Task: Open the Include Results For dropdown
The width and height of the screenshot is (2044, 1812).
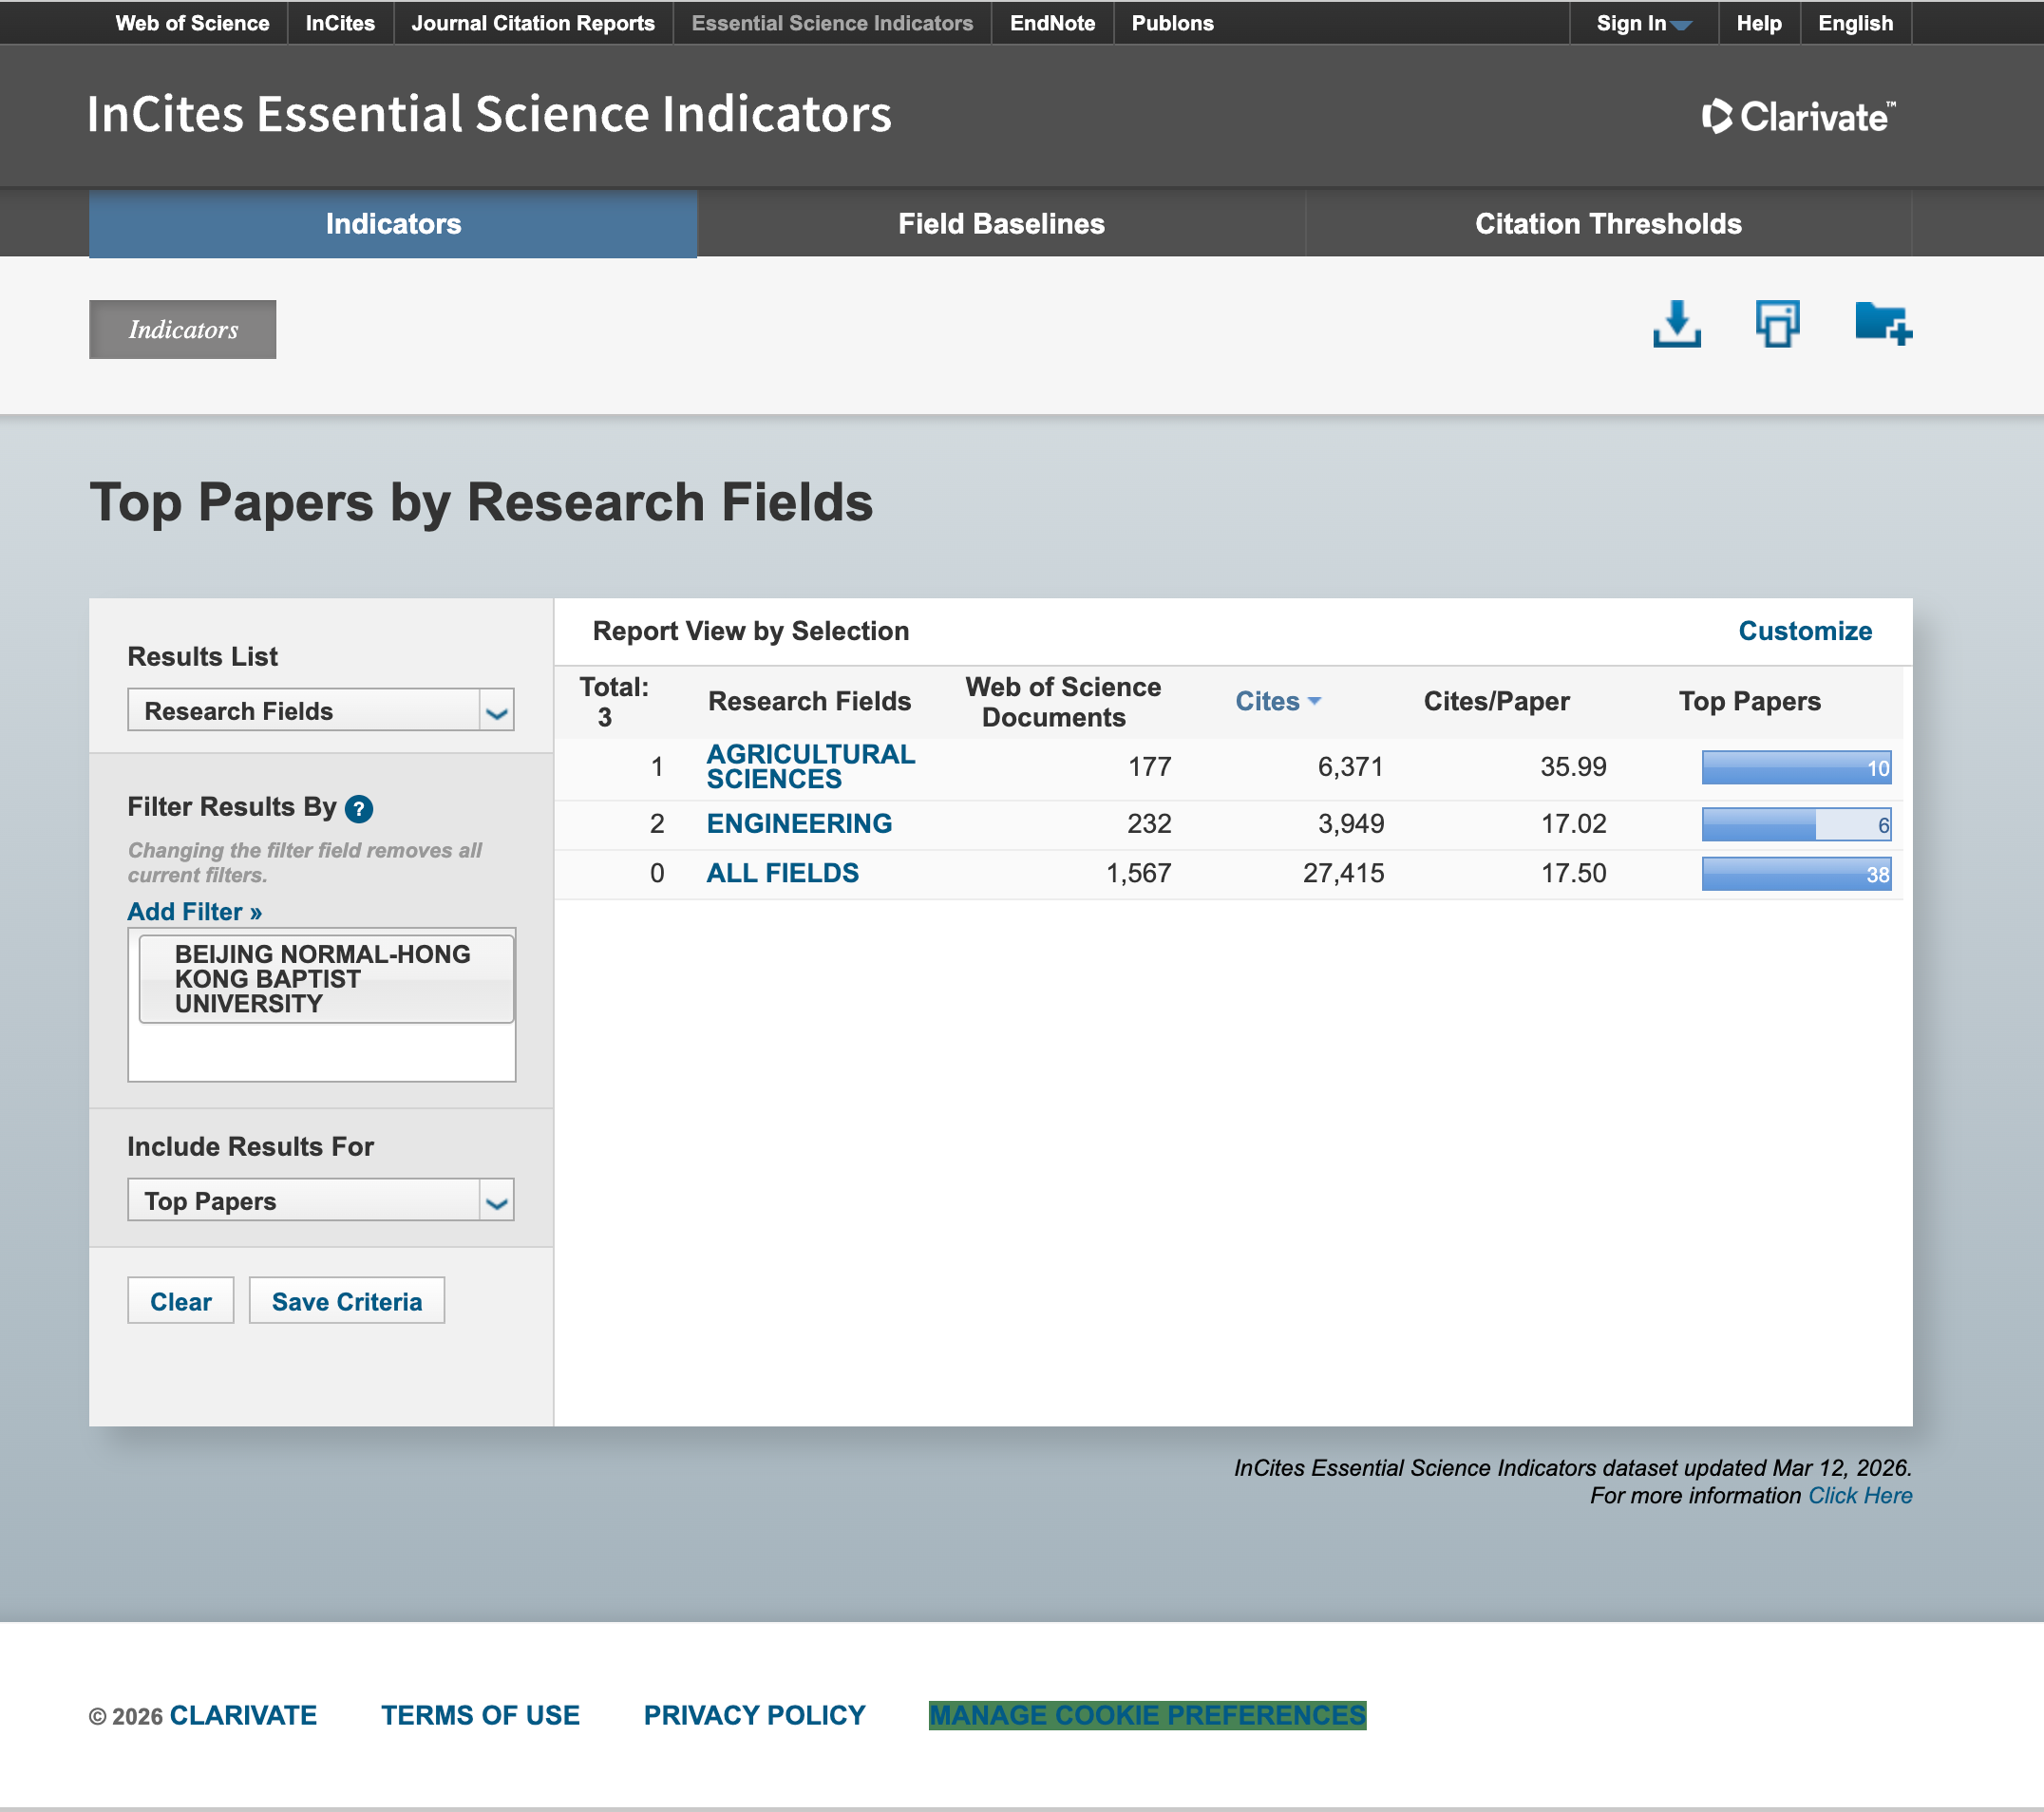Action: tap(320, 1200)
